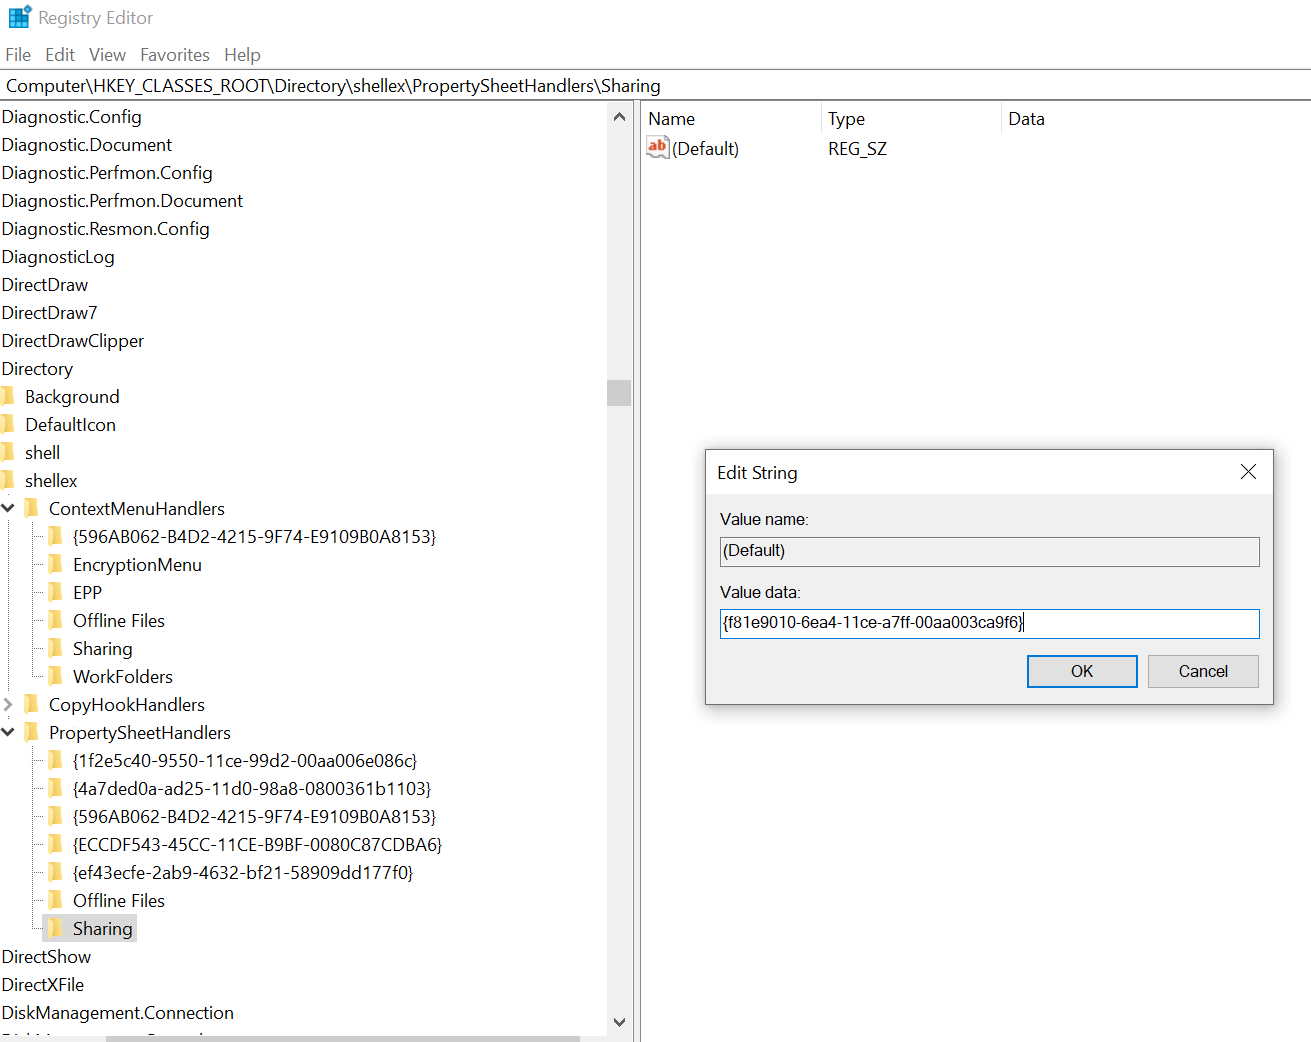Viewport: 1311px width, 1042px height.
Task: Select the DirectDraw7 key
Action: [x=50, y=313]
